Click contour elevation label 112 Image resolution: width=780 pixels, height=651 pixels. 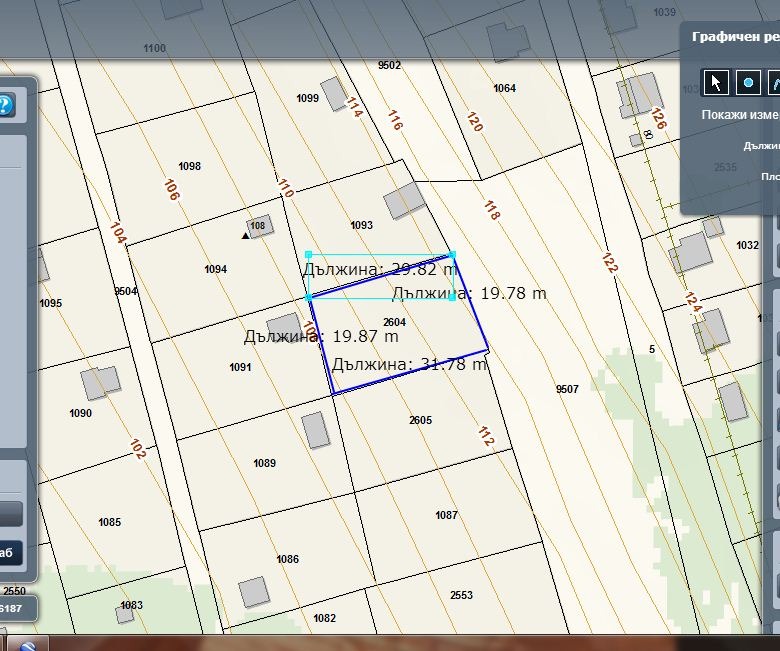click(x=486, y=436)
